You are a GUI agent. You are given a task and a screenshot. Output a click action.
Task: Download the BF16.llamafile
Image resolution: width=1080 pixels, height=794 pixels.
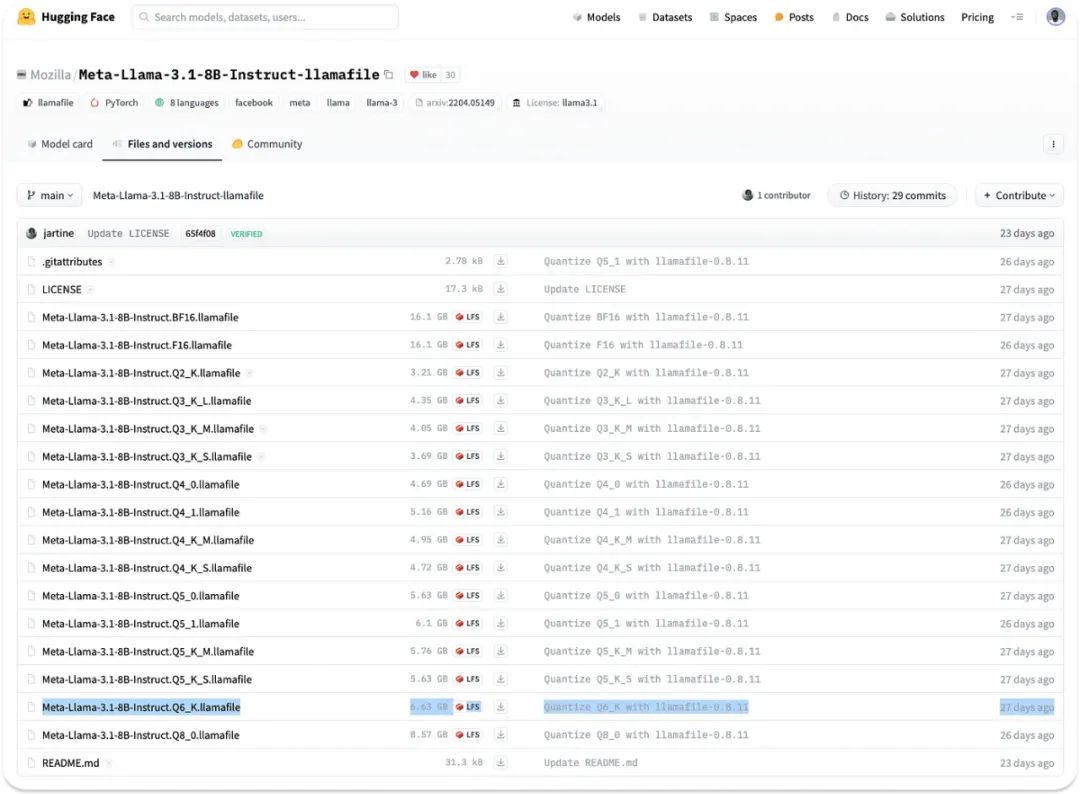(501, 317)
